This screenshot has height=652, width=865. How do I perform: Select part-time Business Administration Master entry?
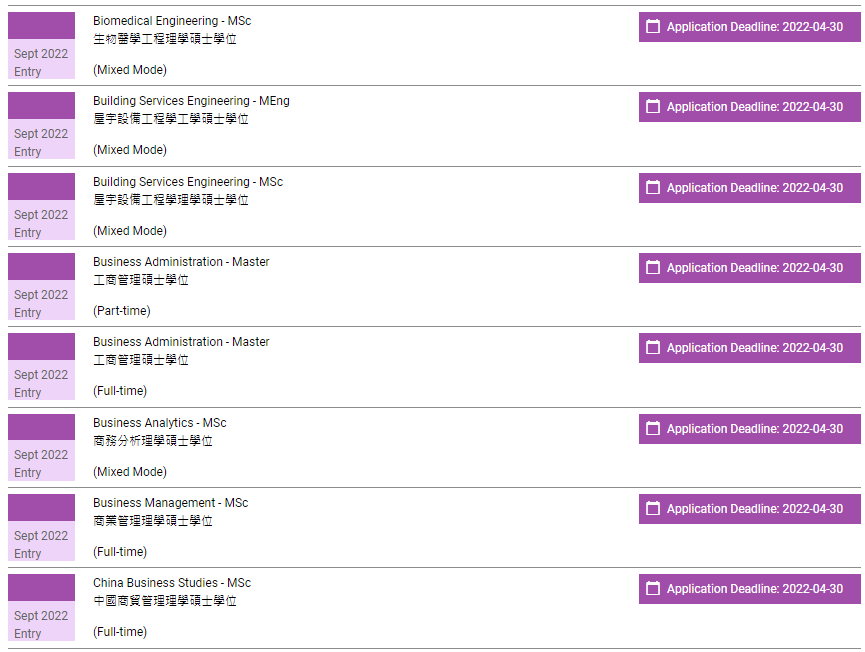[x=181, y=262]
